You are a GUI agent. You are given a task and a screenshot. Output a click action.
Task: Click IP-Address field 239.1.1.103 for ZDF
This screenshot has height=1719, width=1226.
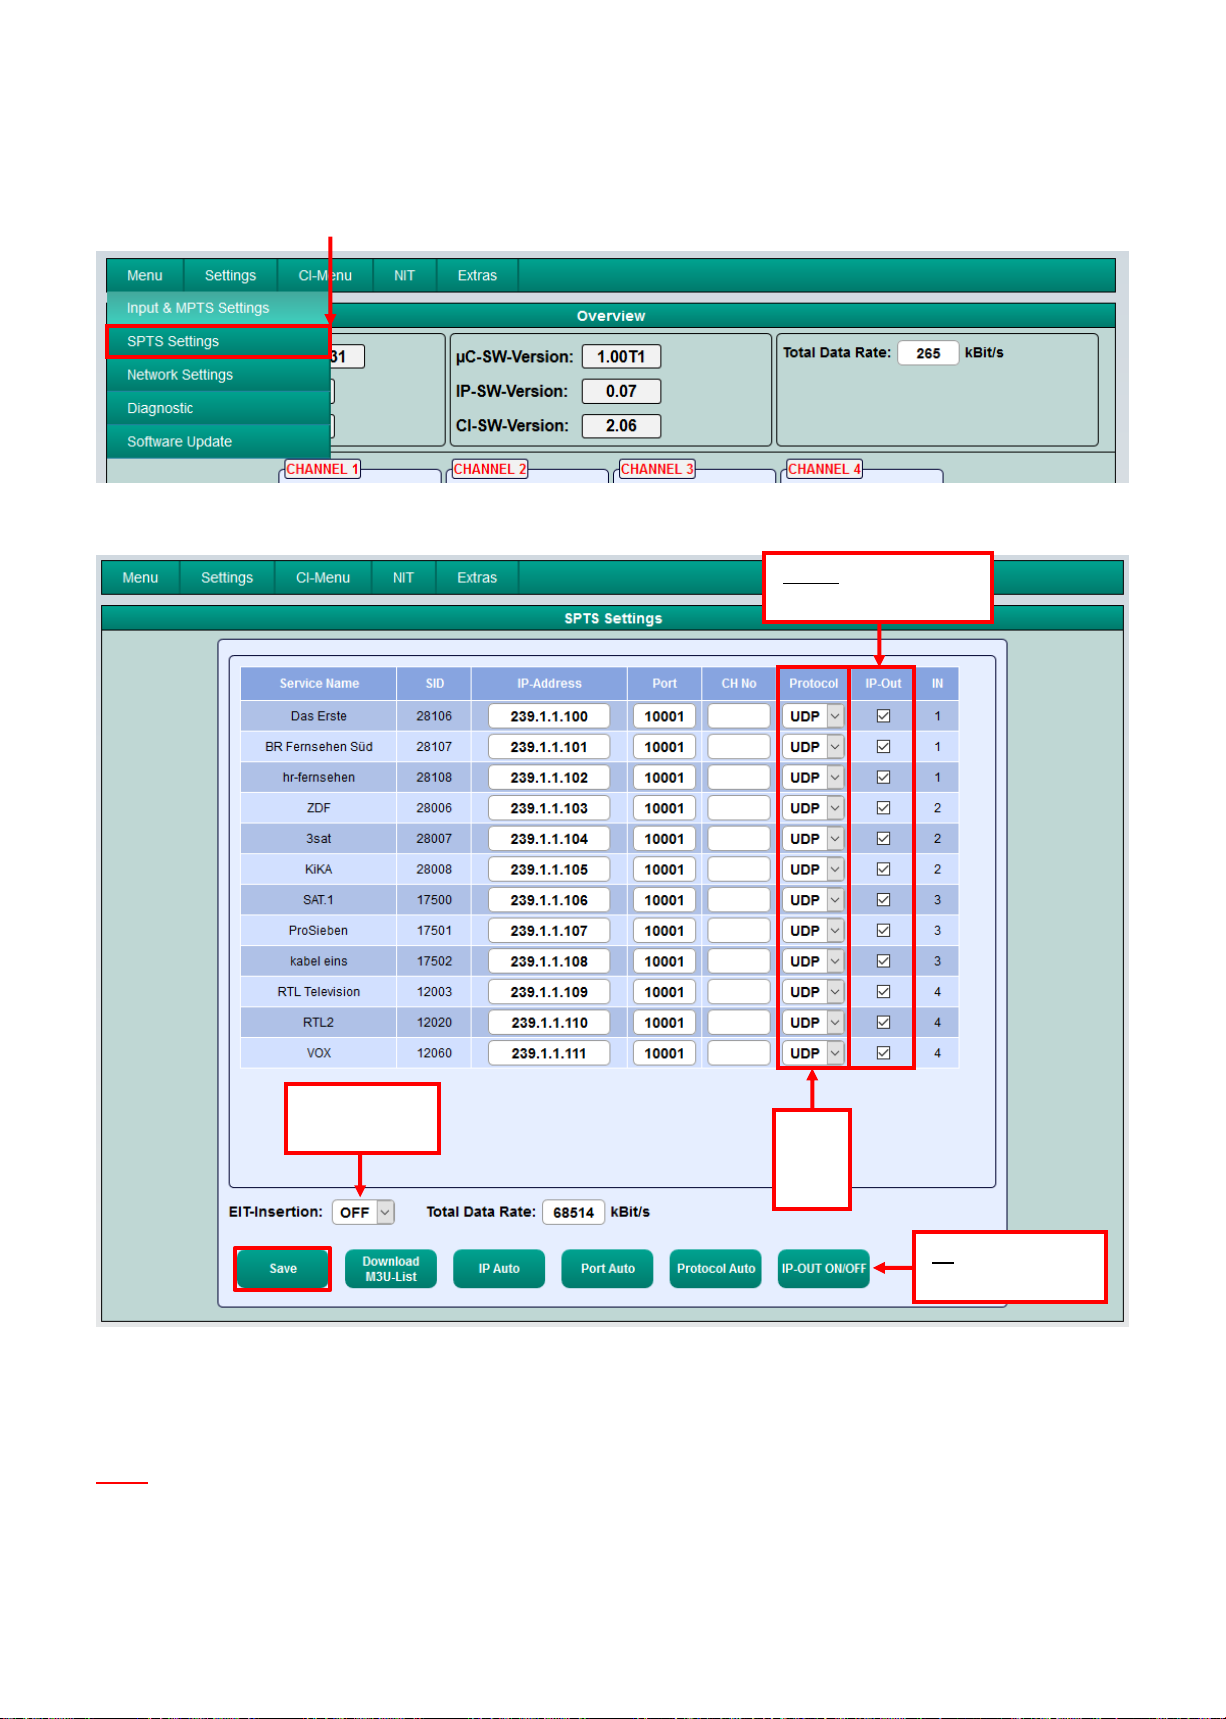tap(549, 808)
